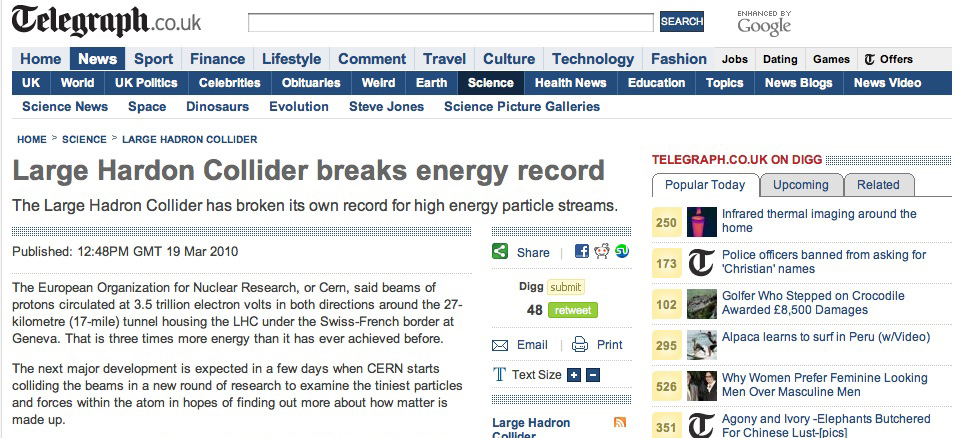Click Telegraph T icon beside police officers story
The height and width of the screenshot is (438, 962).
701,263
